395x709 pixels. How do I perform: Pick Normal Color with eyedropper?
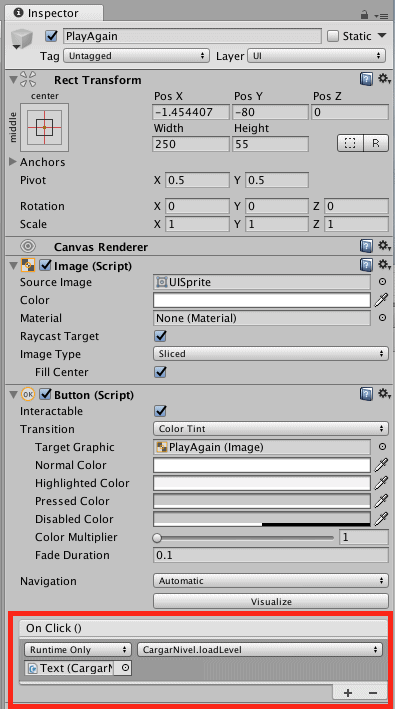tap(381, 465)
